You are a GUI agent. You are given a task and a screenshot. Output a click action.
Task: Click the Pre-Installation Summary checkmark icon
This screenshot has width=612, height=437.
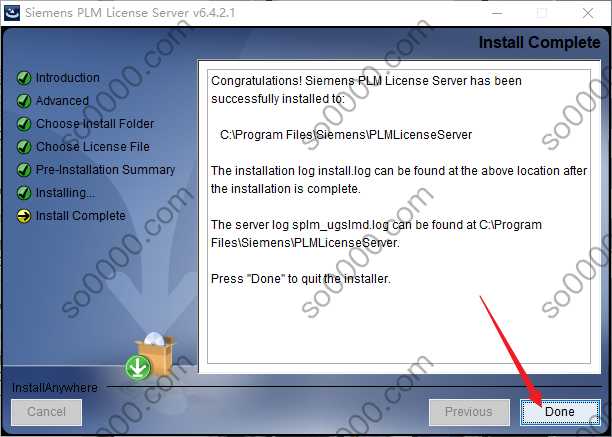coord(24,170)
